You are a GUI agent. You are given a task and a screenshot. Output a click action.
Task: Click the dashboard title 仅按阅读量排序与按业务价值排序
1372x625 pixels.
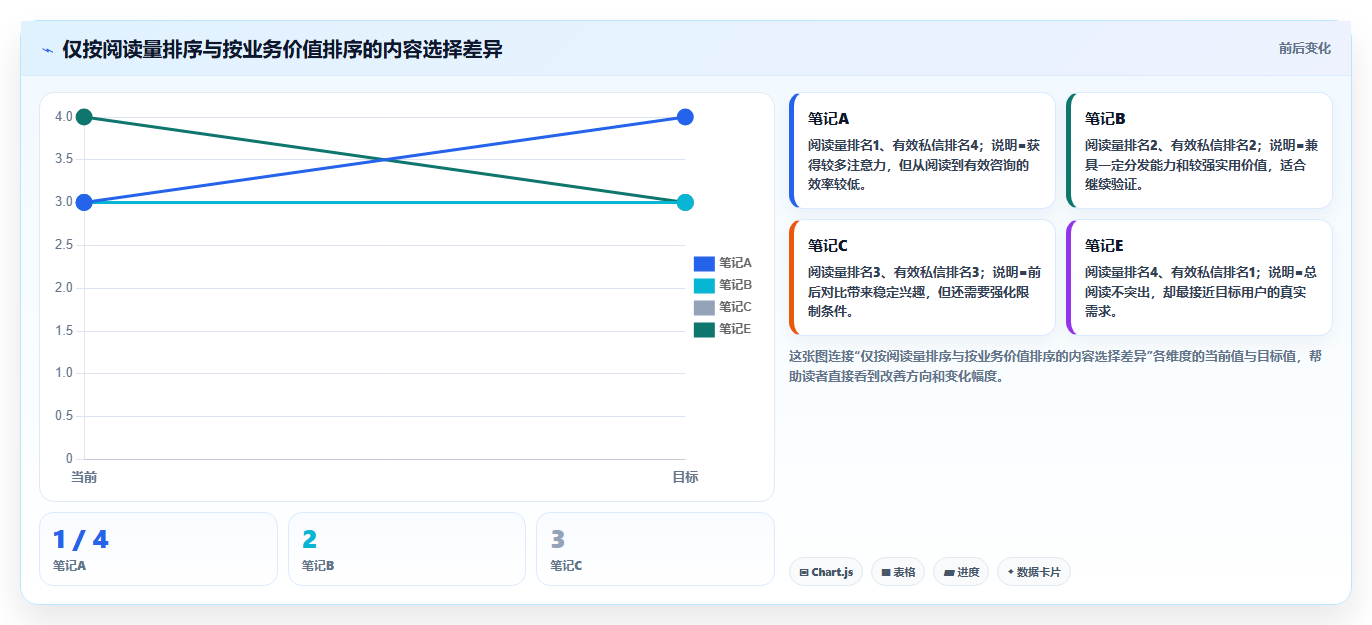coord(282,49)
